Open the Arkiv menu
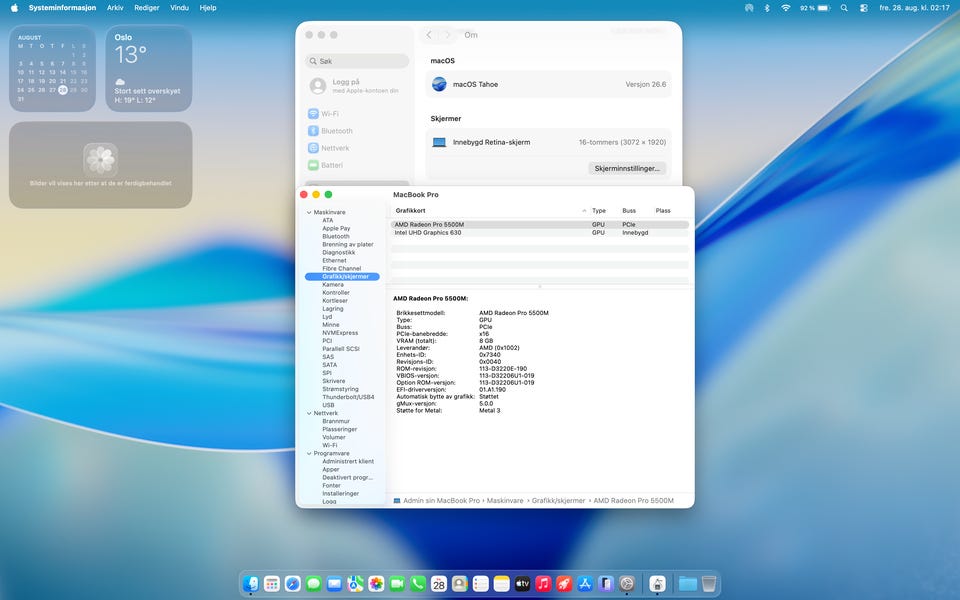The width and height of the screenshot is (960, 600). pos(115,8)
